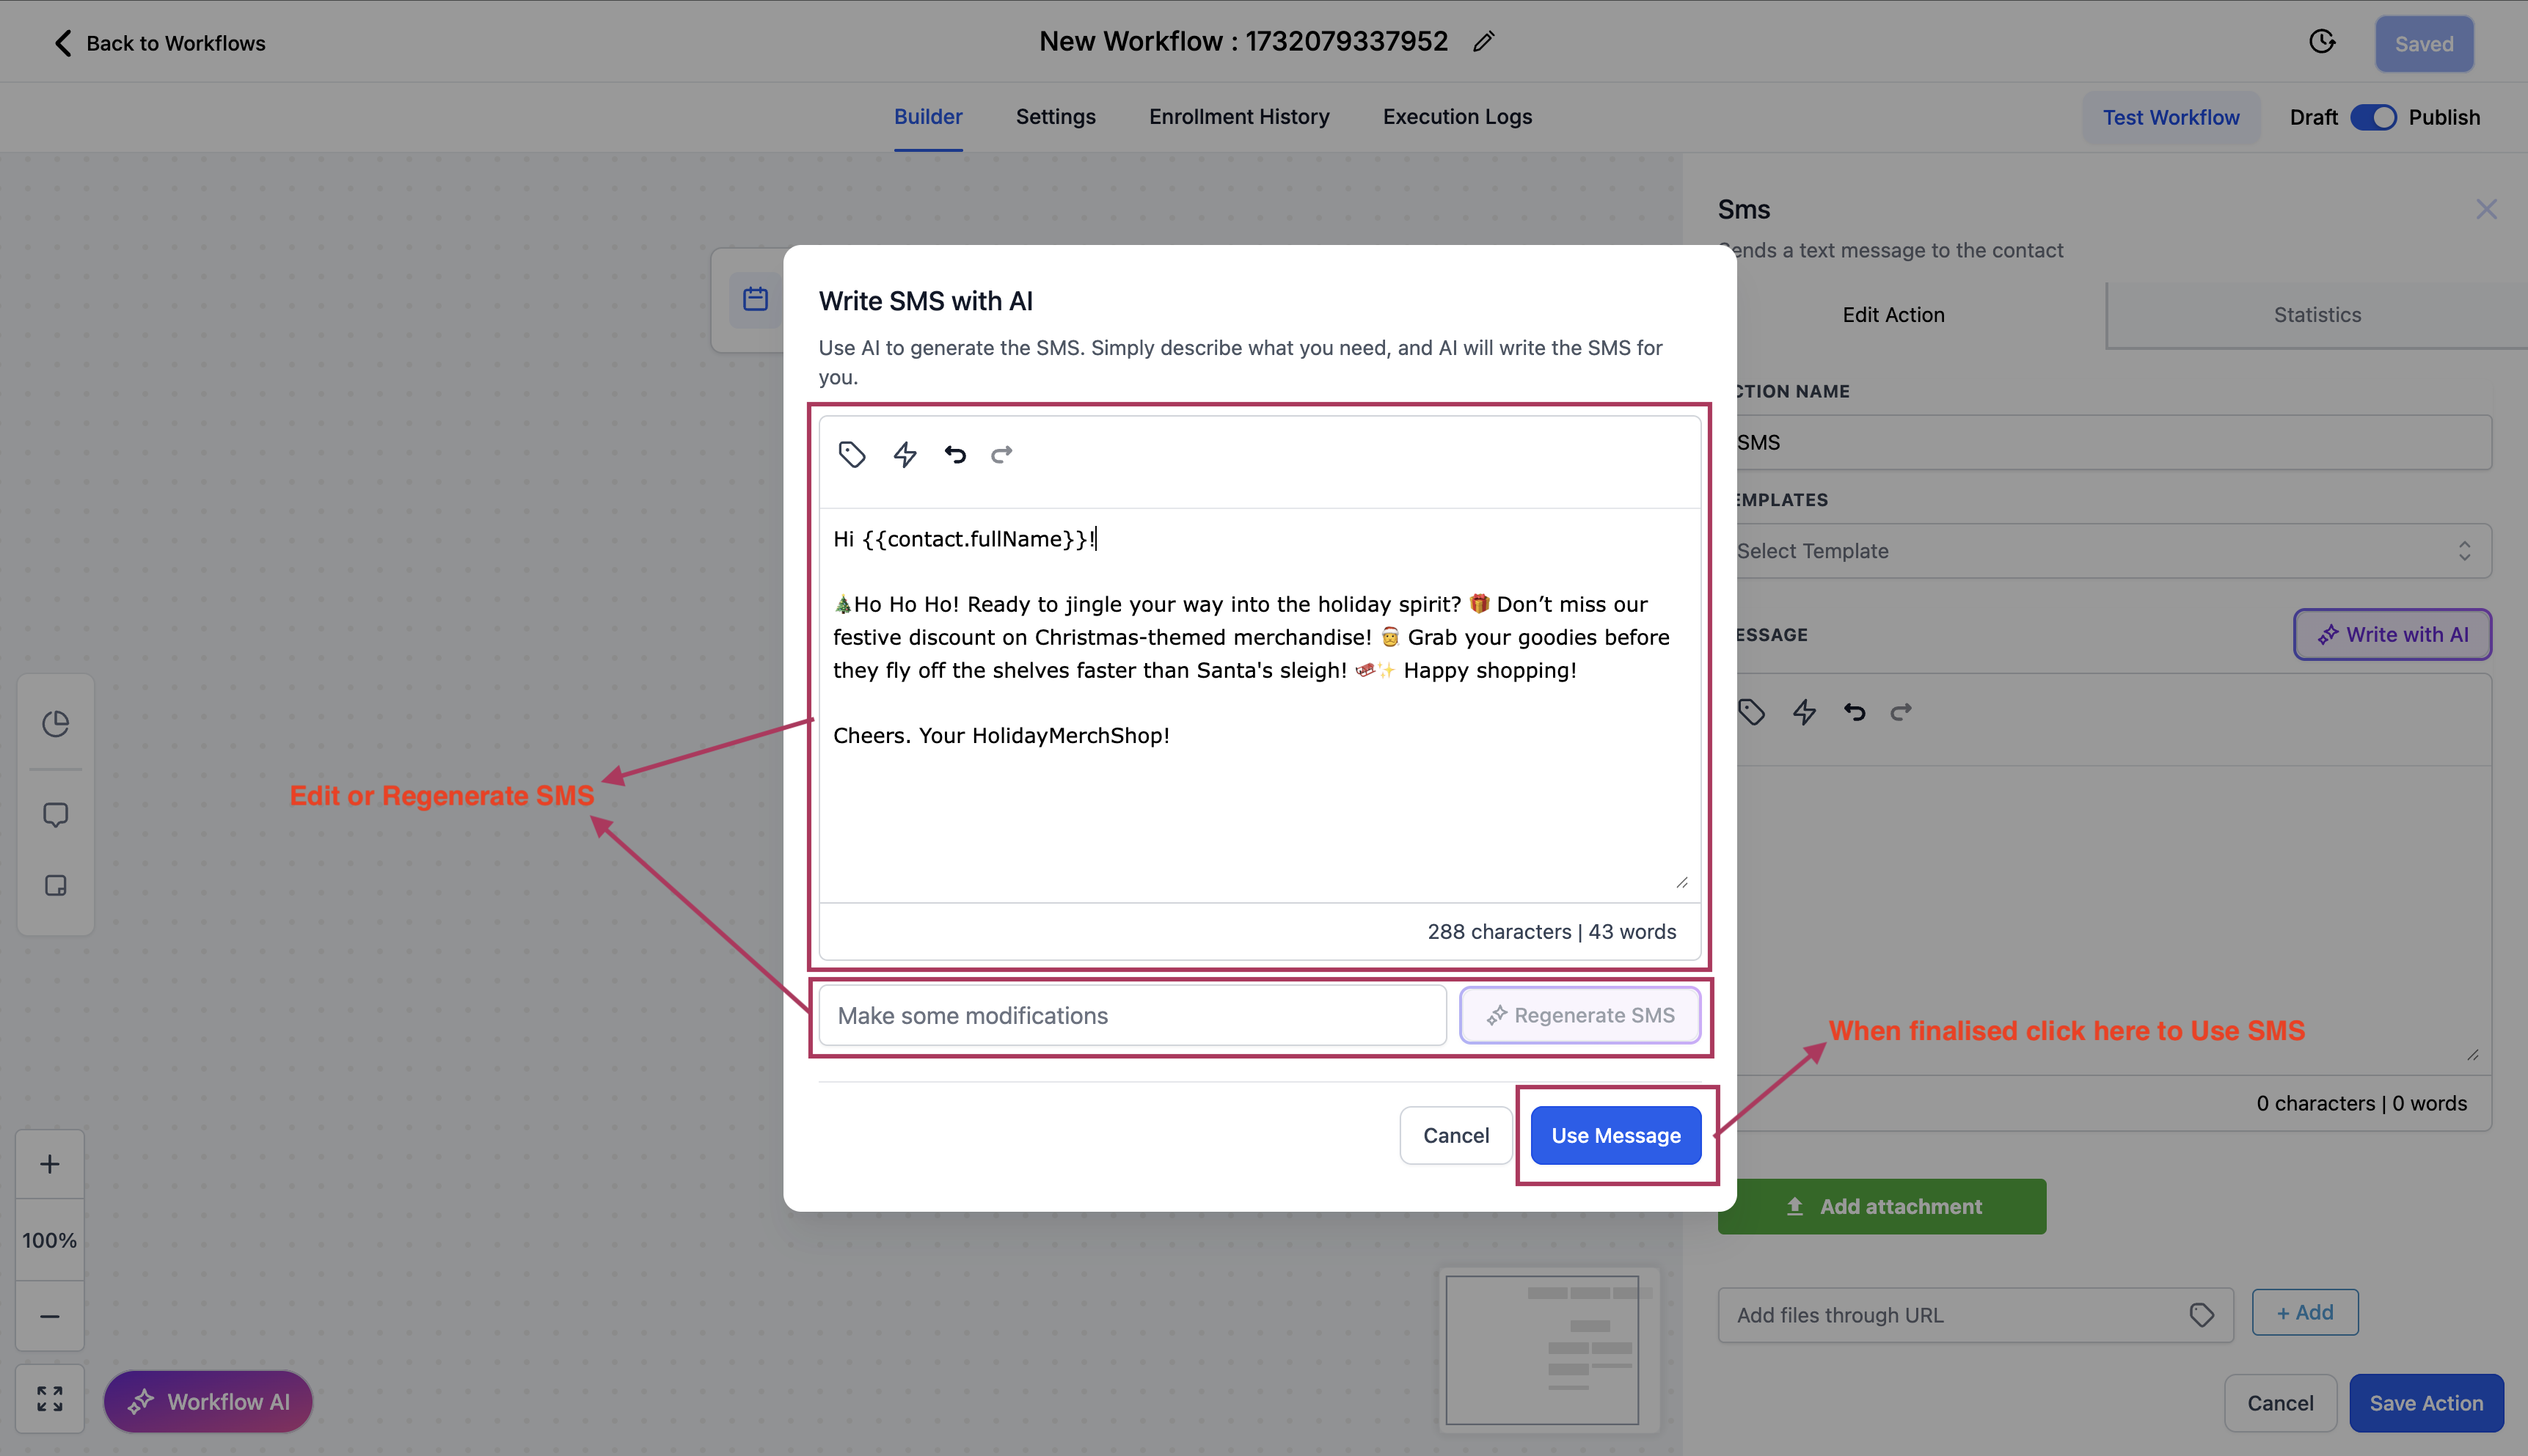Click Use Message to apply the SMS
This screenshot has height=1456, width=2528.
tap(1615, 1135)
